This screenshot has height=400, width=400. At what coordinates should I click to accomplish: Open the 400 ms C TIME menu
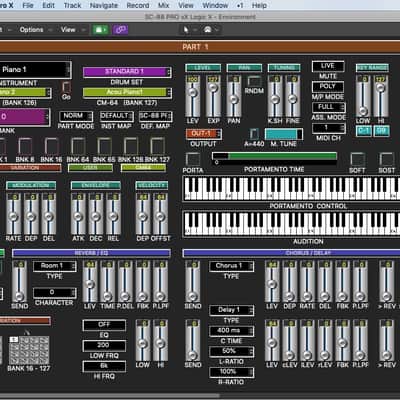231,331
